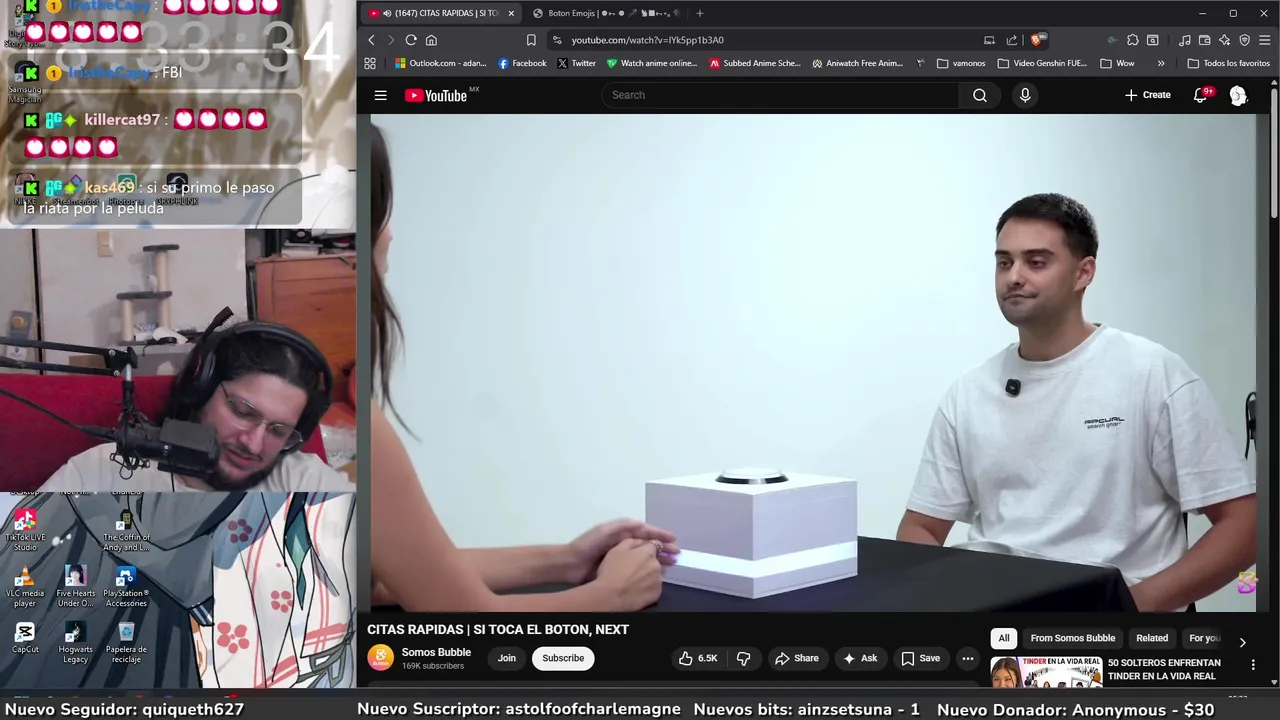Open Five Hearts Under O... desktop shortcut
This screenshot has height=720, width=1280.
[x=75, y=587]
